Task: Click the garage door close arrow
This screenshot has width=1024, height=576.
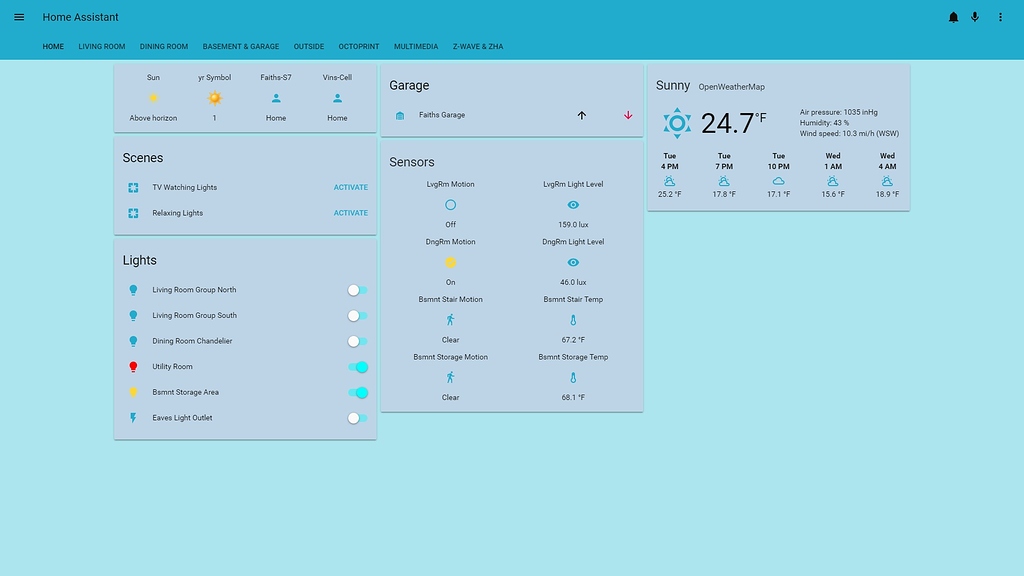Action: click(628, 115)
